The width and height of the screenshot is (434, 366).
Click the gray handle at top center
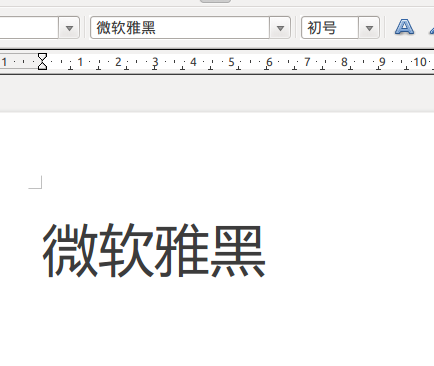[215, 1]
